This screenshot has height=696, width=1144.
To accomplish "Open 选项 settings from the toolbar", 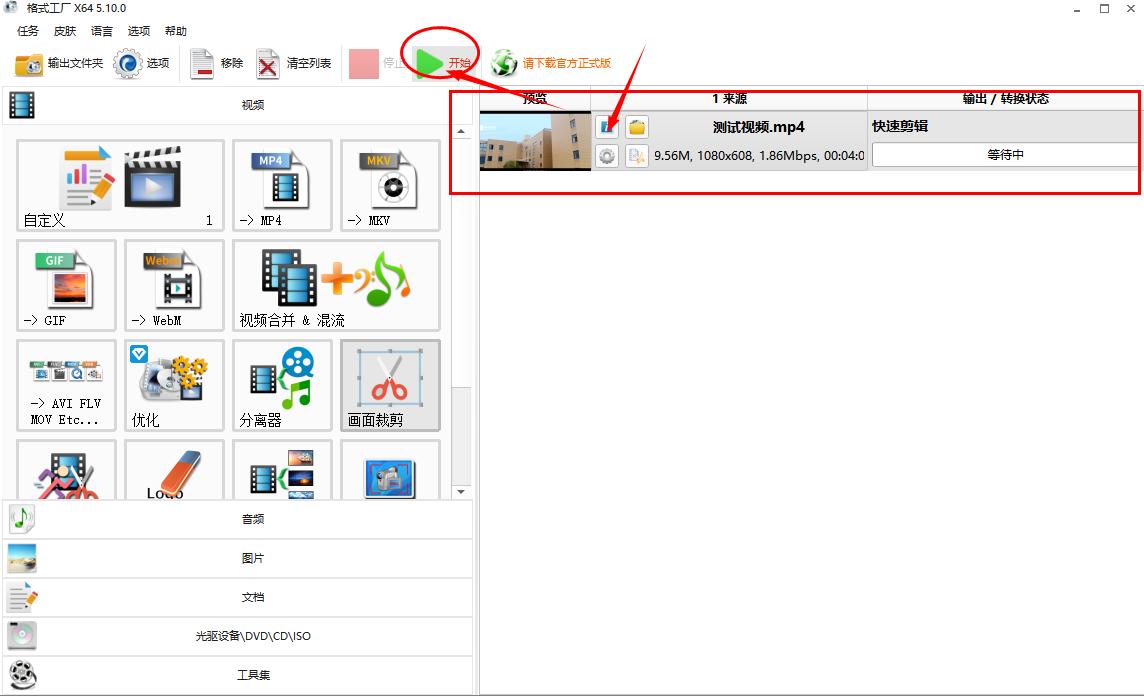I will (142, 64).
